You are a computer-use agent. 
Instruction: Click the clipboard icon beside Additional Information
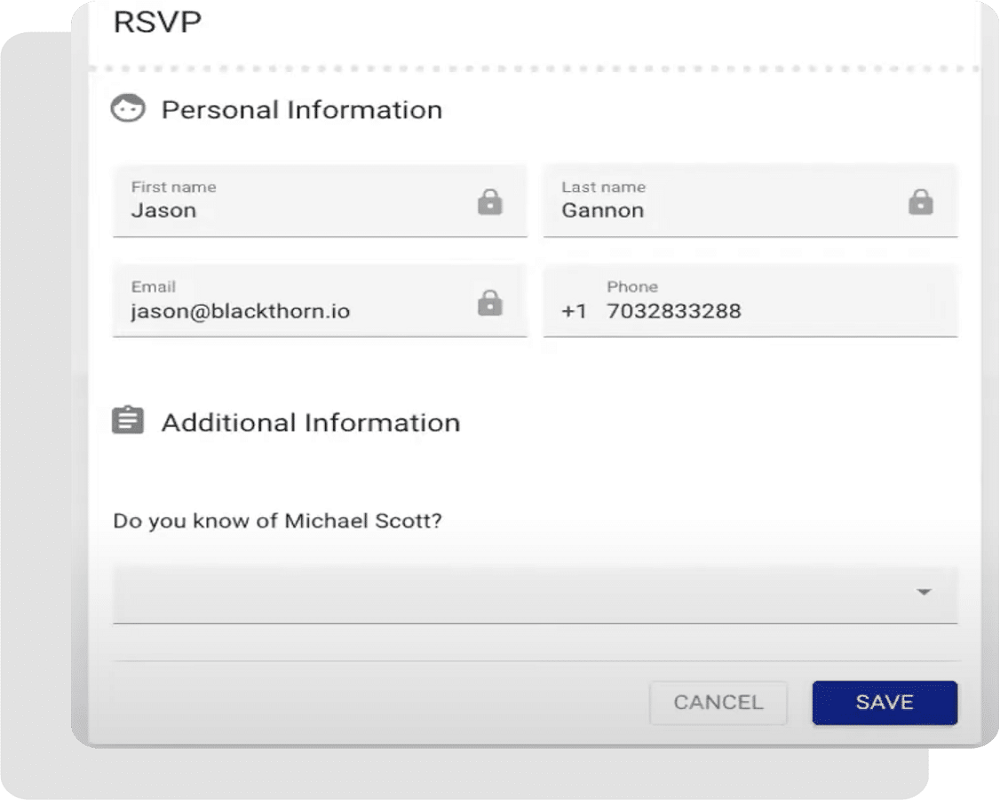(x=128, y=420)
